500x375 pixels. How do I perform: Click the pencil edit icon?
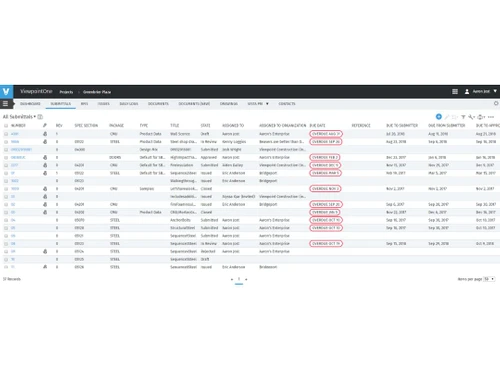[x=447, y=117]
